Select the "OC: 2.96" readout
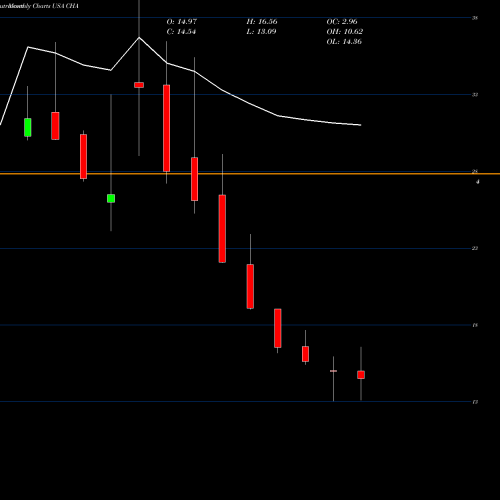This screenshot has height=500, width=500. (x=342, y=22)
